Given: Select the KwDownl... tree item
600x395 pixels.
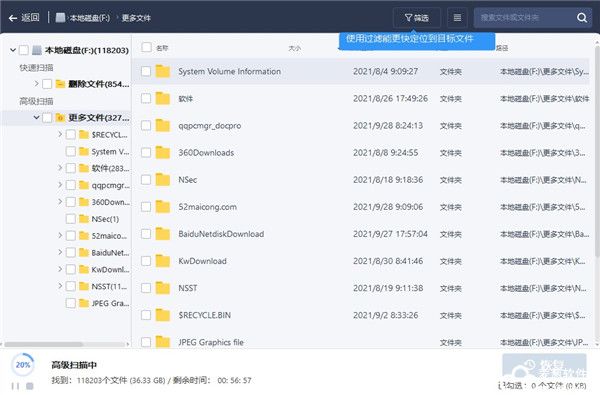Looking at the screenshot, I should [110, 269].
